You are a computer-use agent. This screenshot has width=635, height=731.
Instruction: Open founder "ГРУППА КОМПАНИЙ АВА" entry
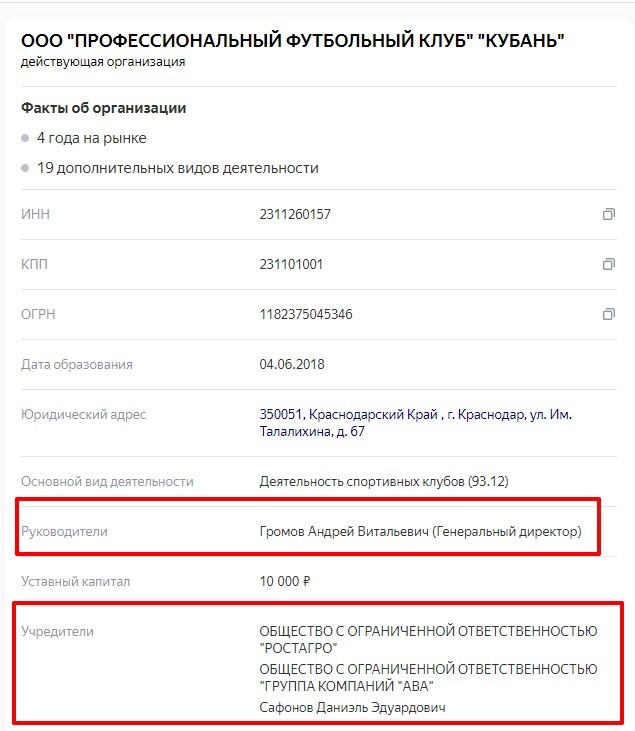pyautogui.click(x=428, y=677)
